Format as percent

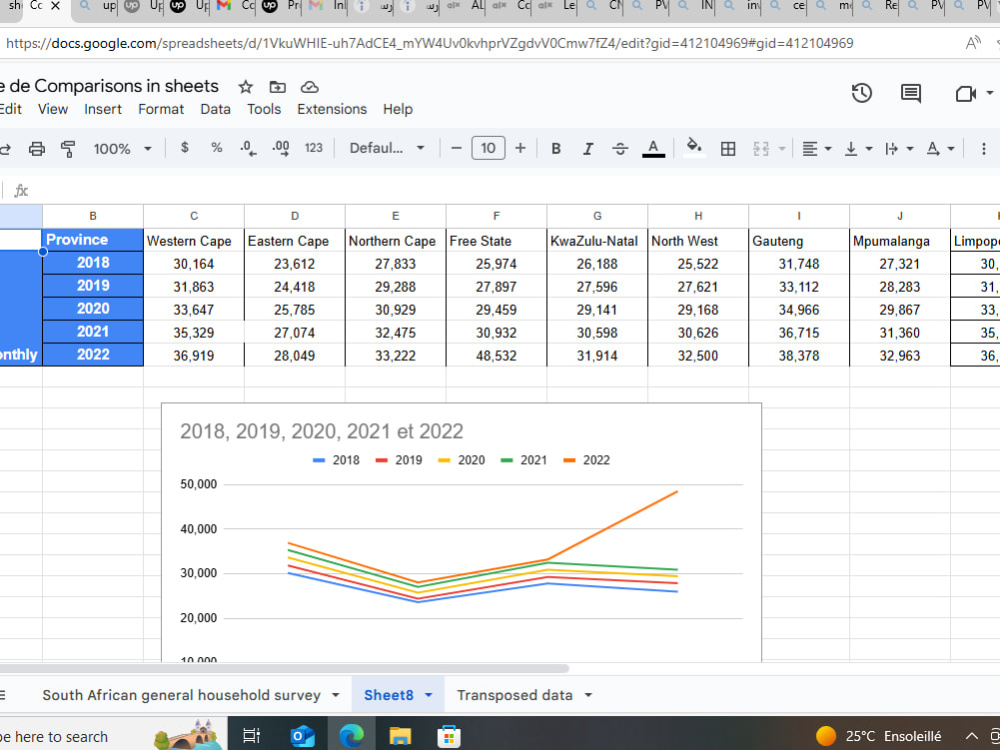pyautogui.click(x=217, y=148)
